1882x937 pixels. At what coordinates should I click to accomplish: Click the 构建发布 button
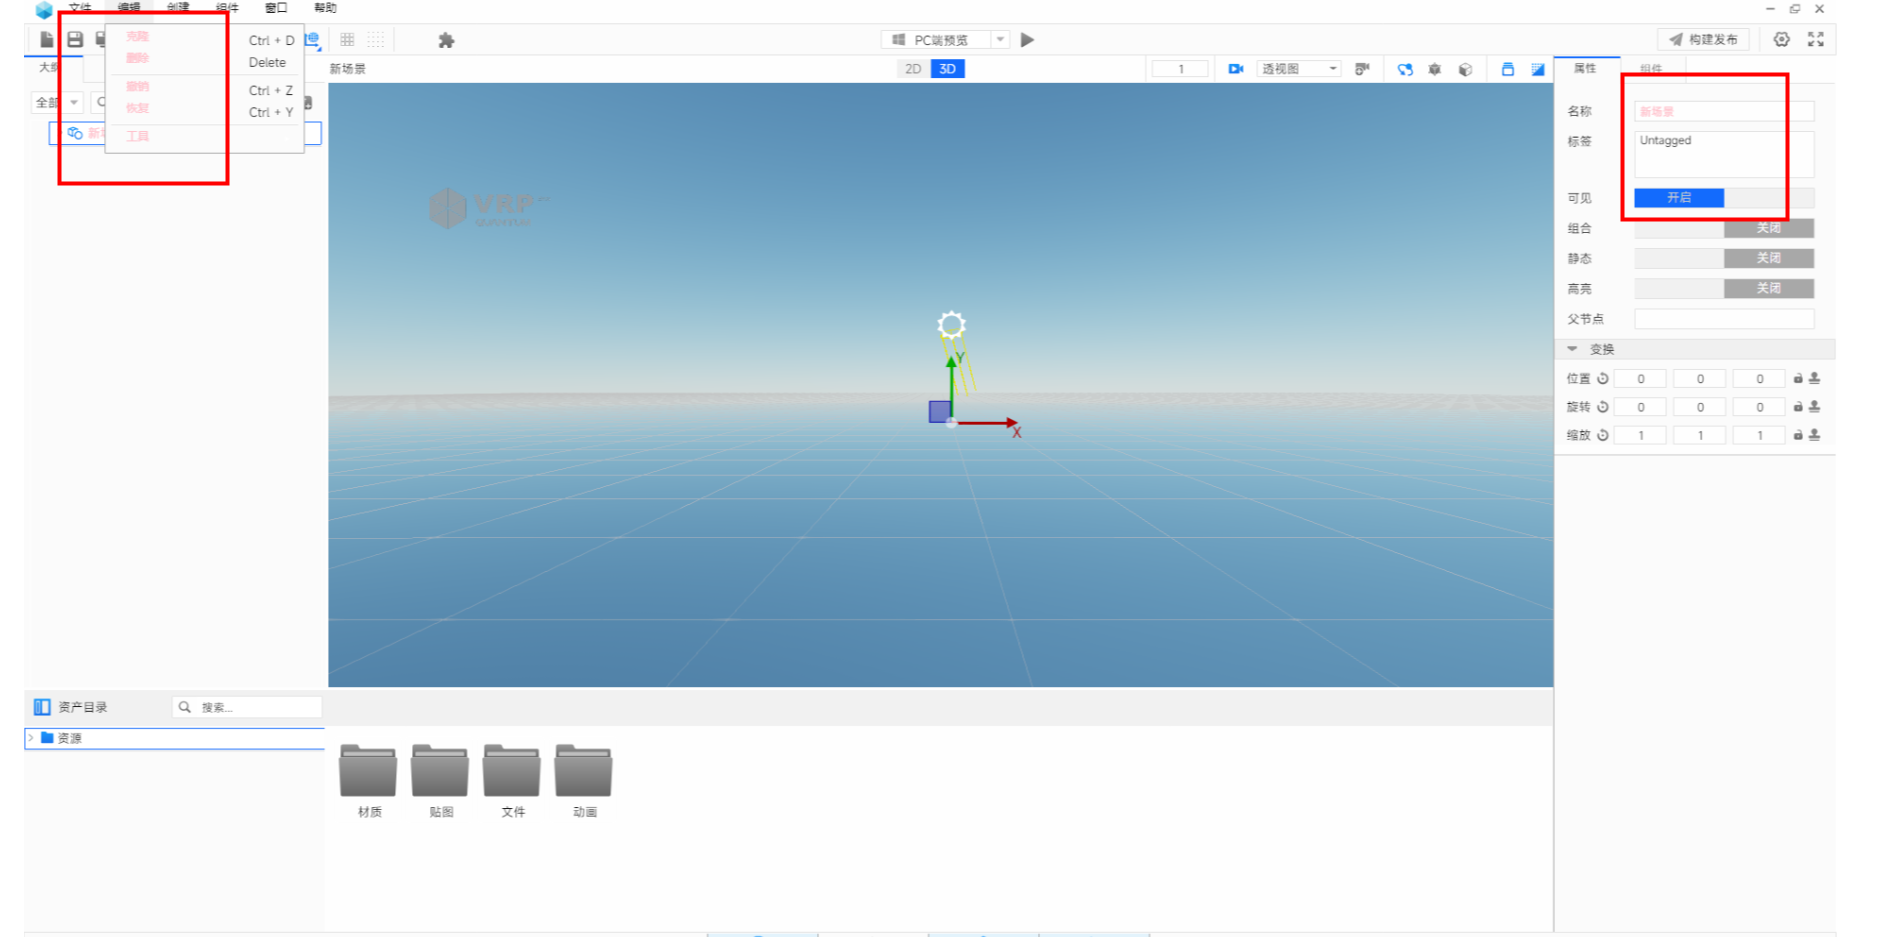[1703, 40]
